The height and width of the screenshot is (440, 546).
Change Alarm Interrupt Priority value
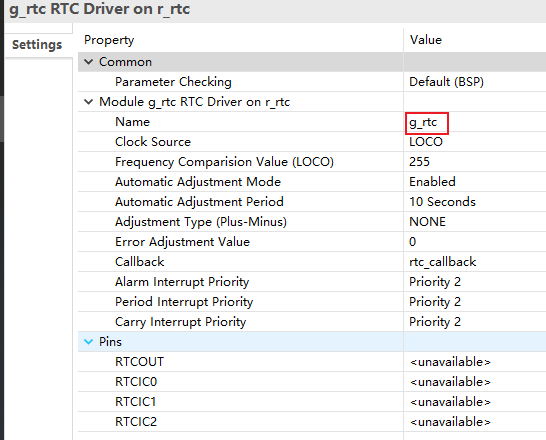tap(475, 282)
